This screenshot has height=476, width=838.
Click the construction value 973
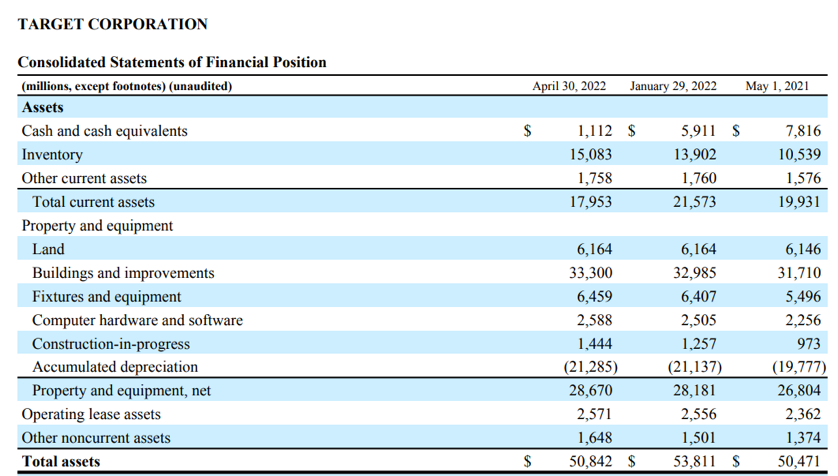pyautogui.click(x=809, y=344)
